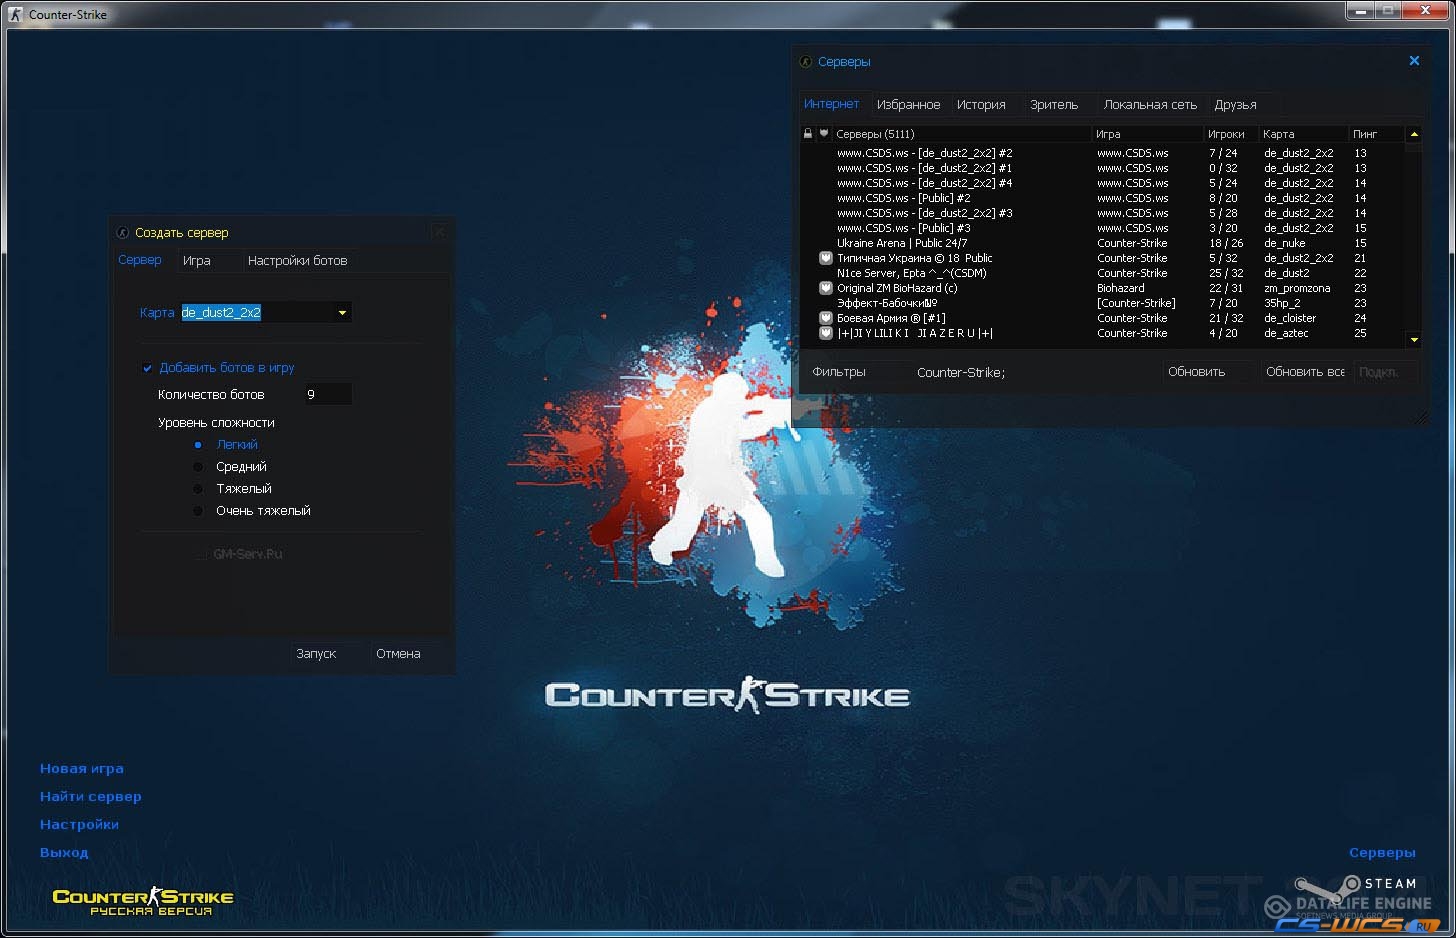Image resolution: width=1456 pixels, height=938 pixels.
Task: Click Выход in main menu
Action: [64, 853]
